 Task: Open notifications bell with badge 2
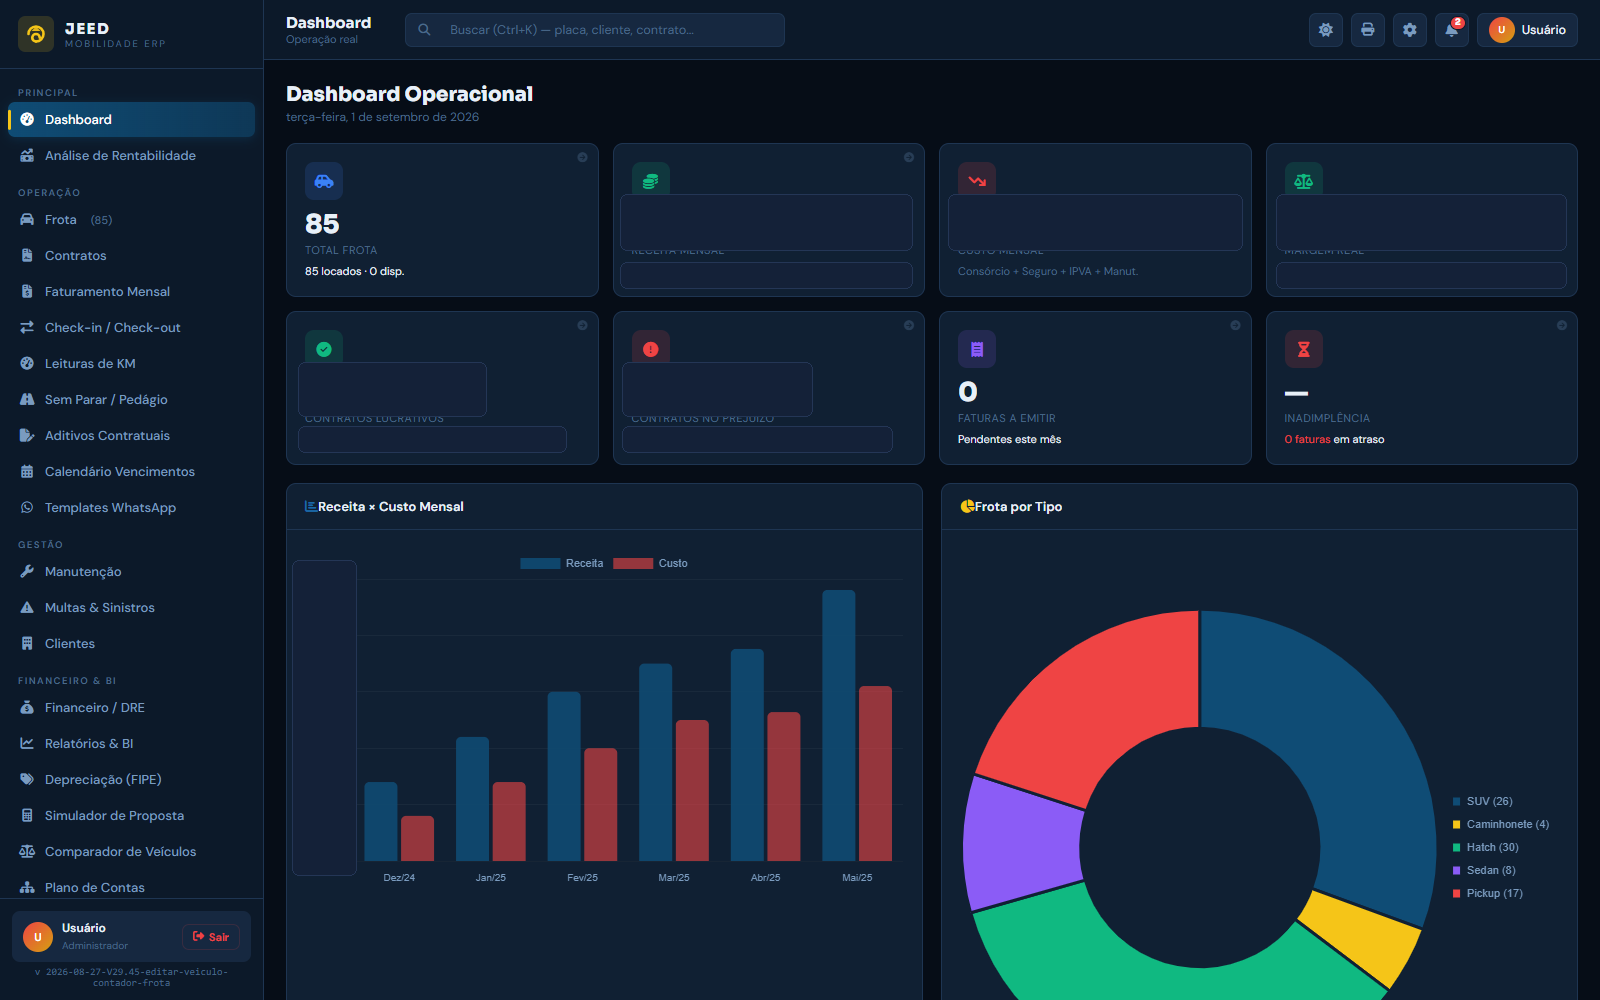[1452, 30]
